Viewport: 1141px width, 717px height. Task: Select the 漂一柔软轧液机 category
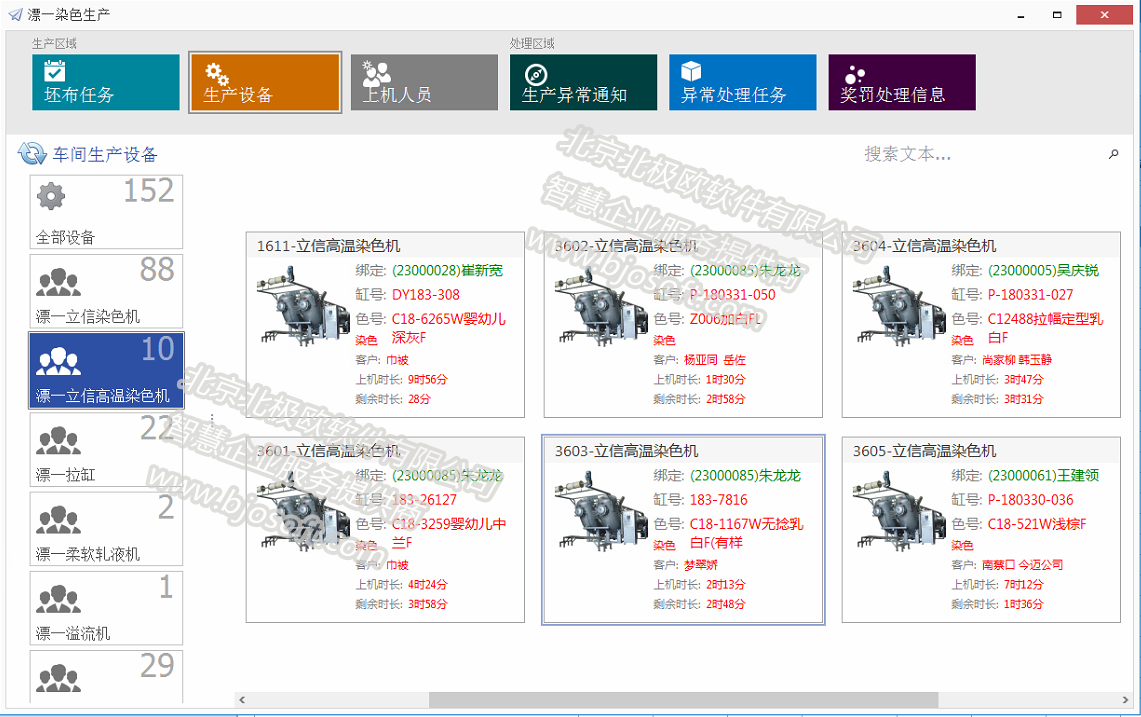tap(106, 529)
